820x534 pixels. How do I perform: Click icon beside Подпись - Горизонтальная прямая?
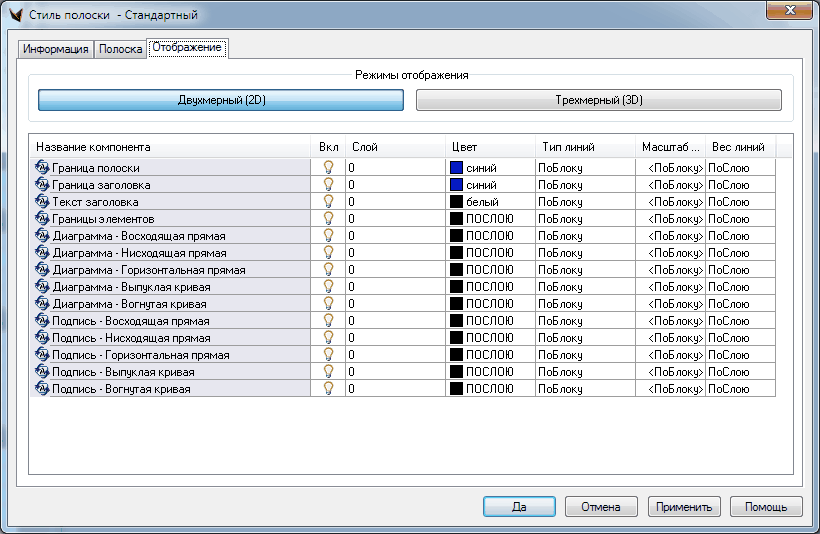(42, 355)
